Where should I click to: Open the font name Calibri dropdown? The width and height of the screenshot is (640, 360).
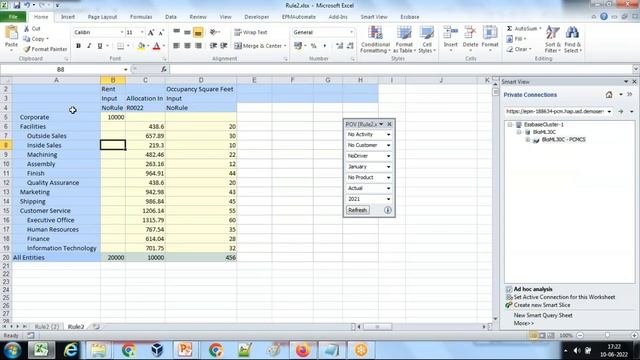coord(122,32)
